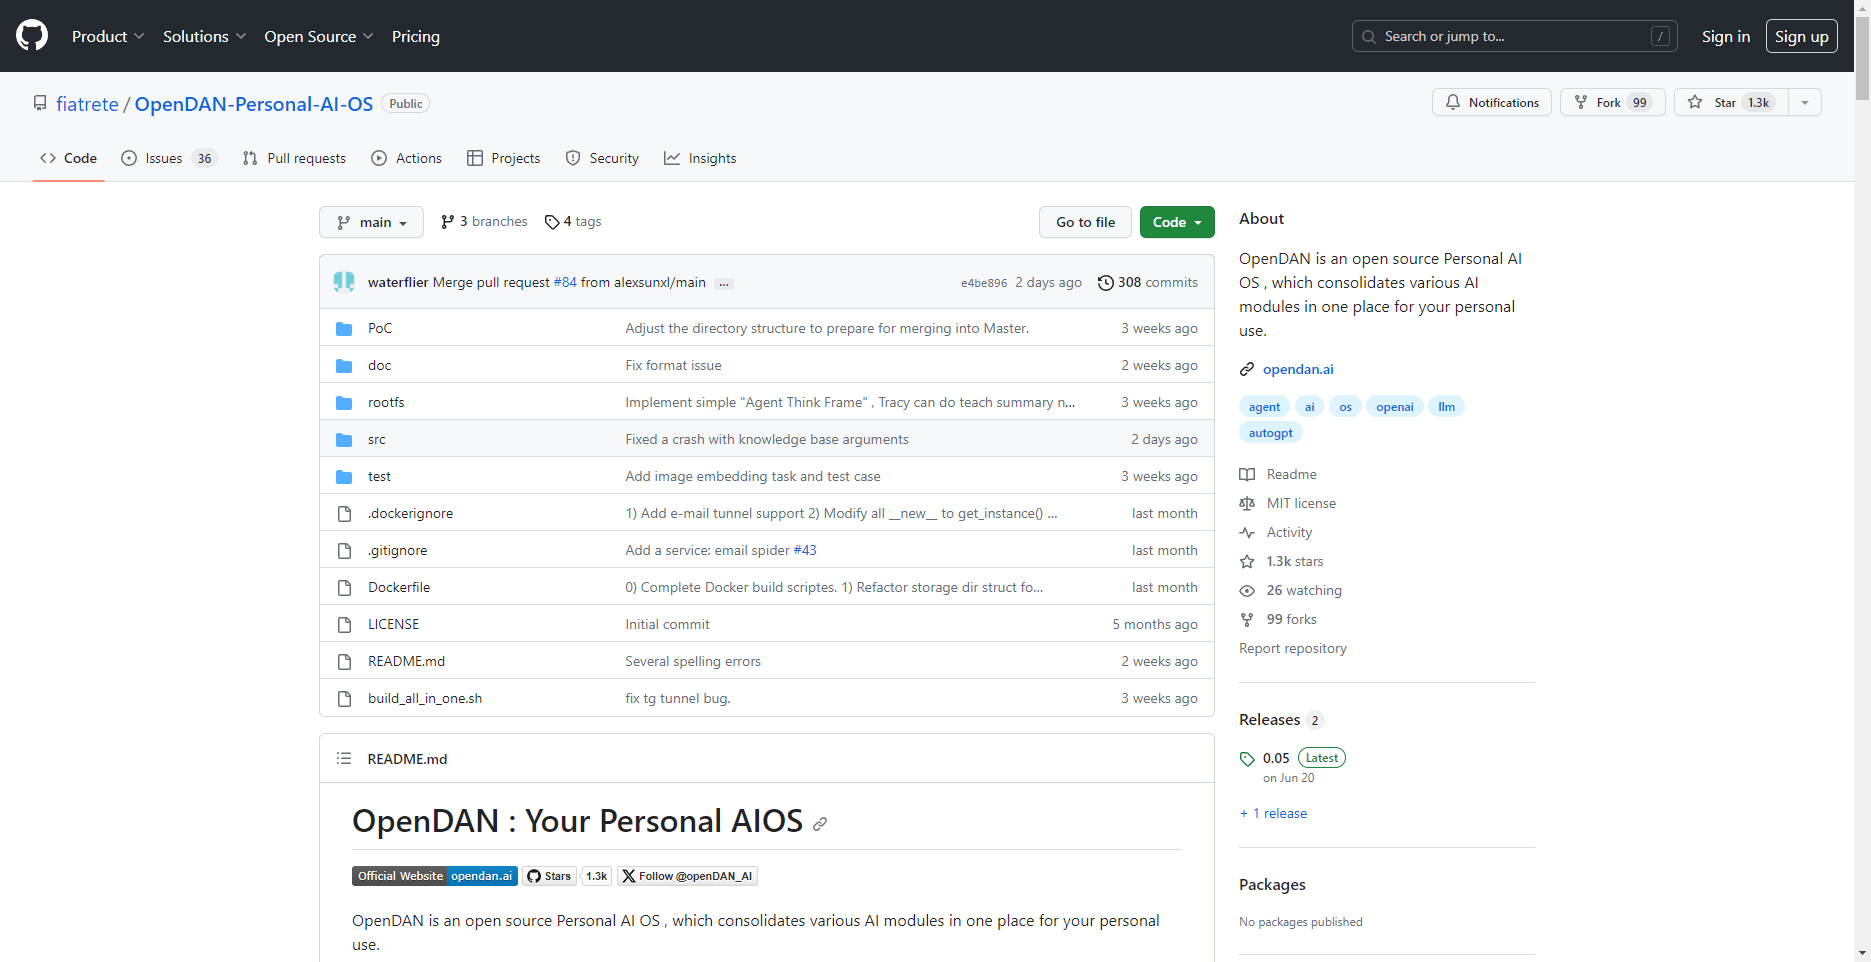Star the repository
Viewport: 1871px width, 962px height.
coord(1731,102)
